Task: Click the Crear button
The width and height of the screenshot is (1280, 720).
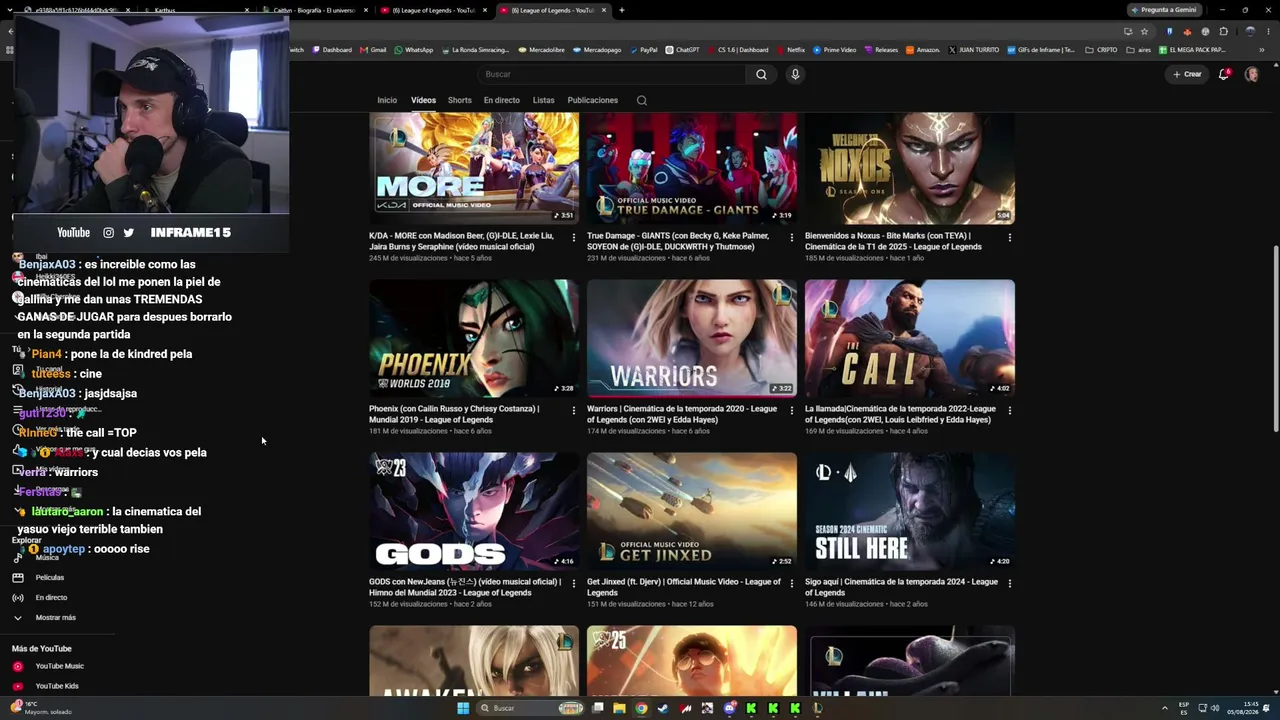Action: tap(1187, 74)
